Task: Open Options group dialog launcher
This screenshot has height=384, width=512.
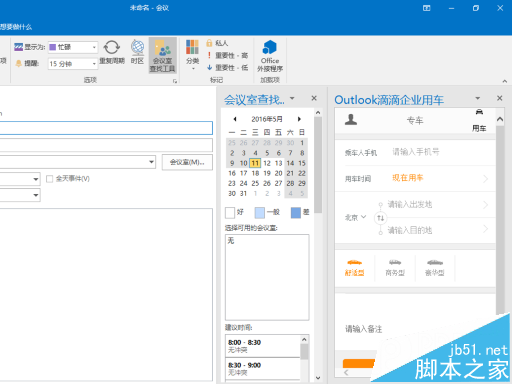Action: point(175,81)
